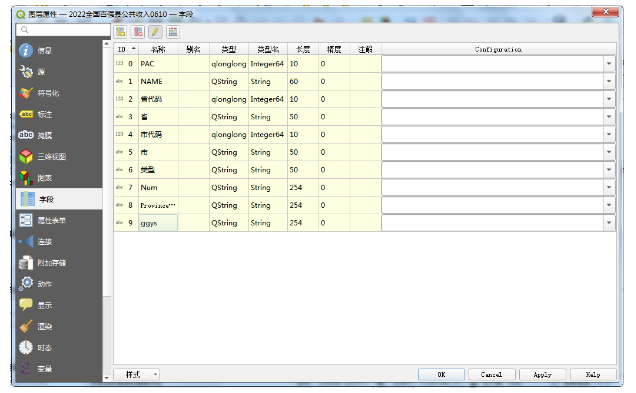This screenshot has width=636, height=393.
Task: Open the Configuration dropdown for field ID 6
Action: (x=609, y=170)
